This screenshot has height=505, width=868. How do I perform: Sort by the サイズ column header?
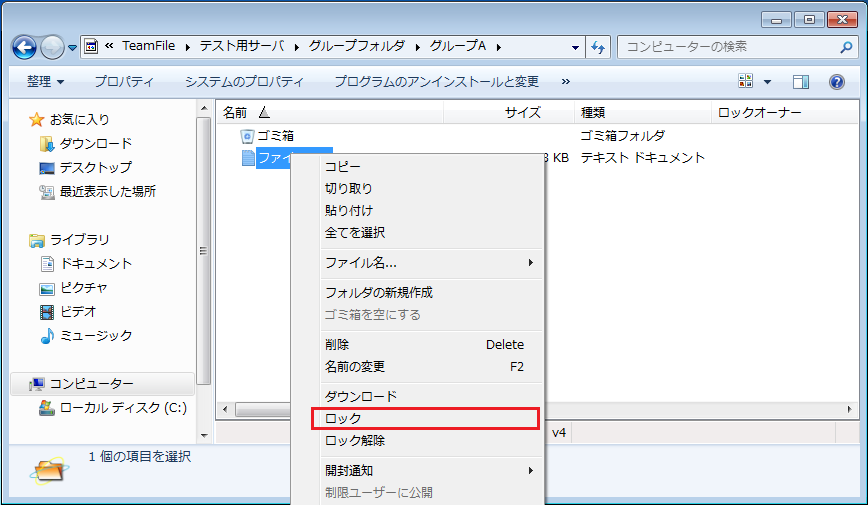pos(522,113)
